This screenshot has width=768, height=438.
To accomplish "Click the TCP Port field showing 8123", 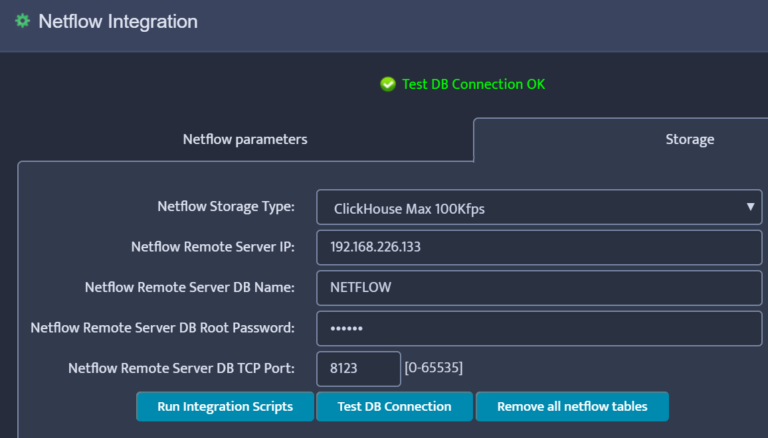I will click(x=358, y=368).
